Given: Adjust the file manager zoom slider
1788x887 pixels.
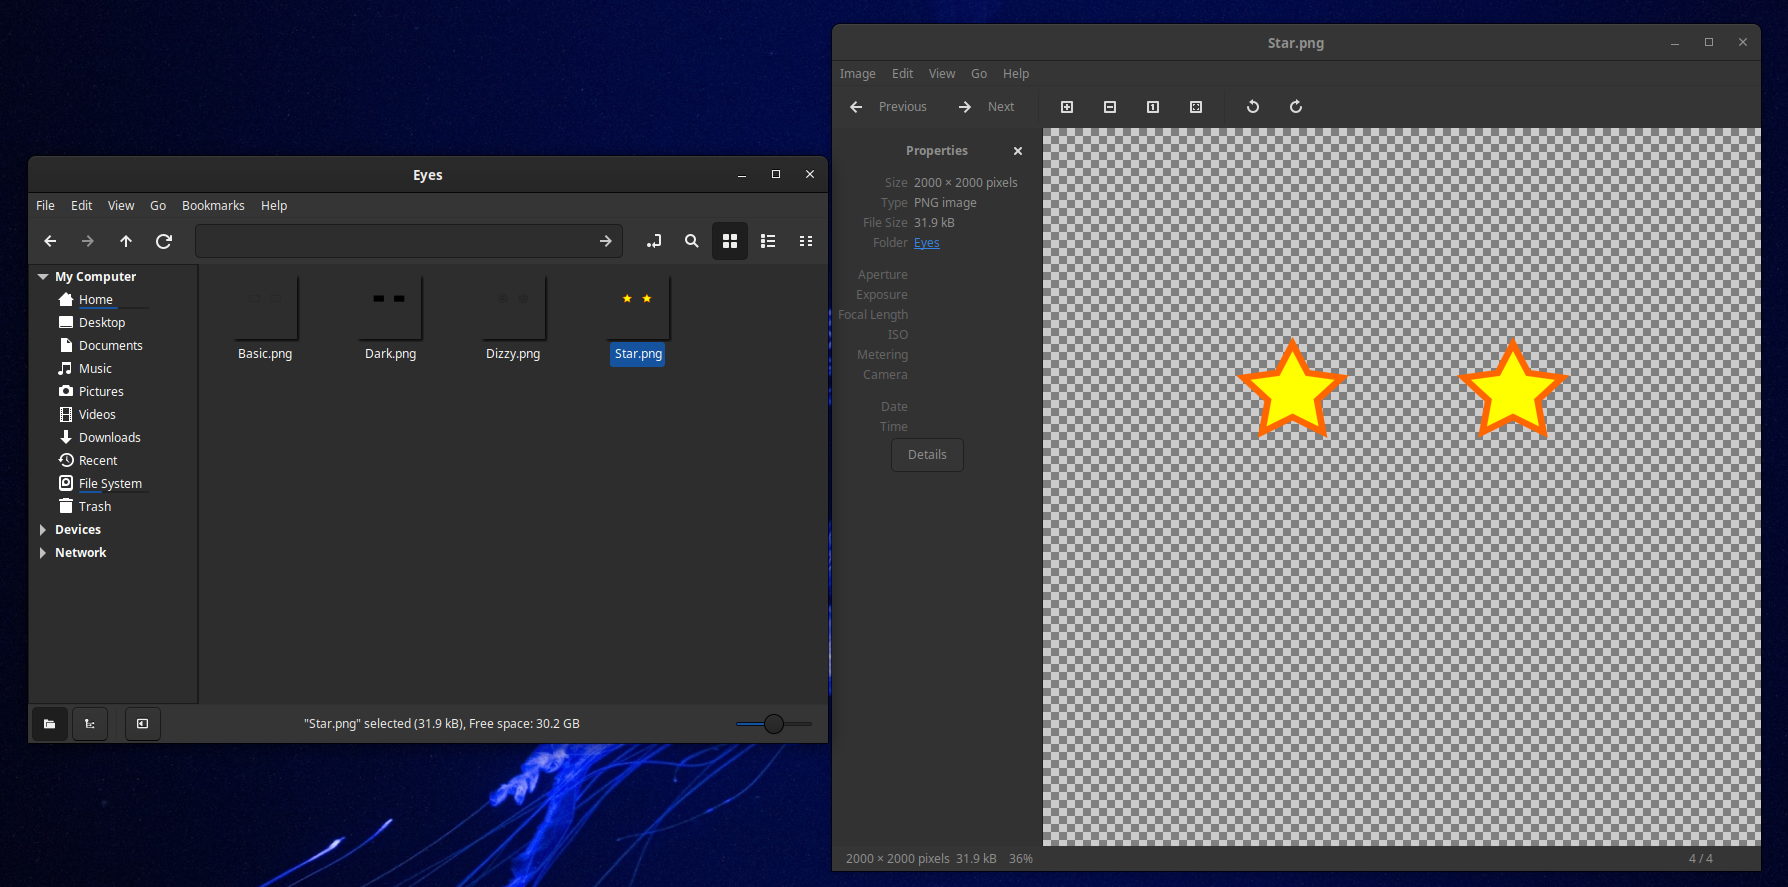Looking at the screenshot, I should pos(774,724).
